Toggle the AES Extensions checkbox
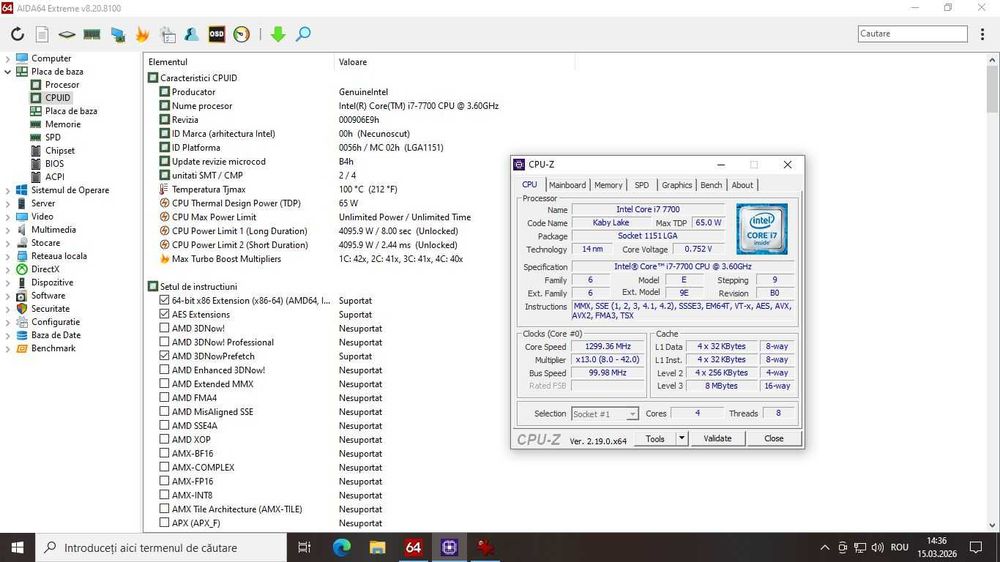Screen dimensions: 1000x562 pyautogui.click(x=165, y=314)
